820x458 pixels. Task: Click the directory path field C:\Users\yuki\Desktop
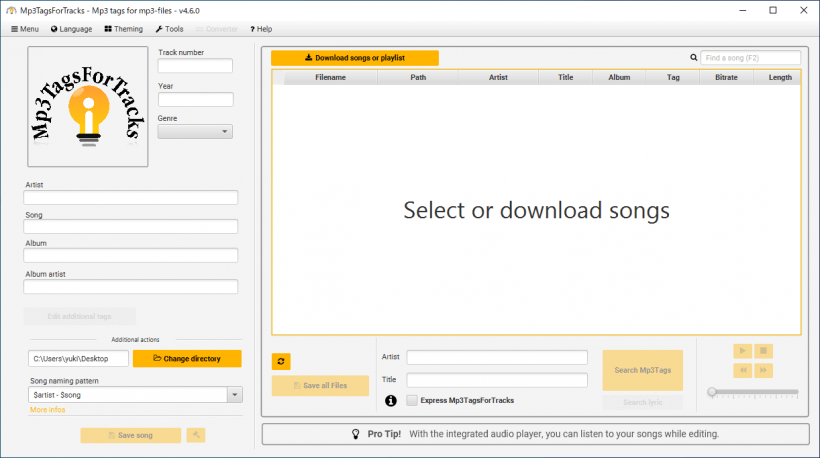[x=78, y=359]
